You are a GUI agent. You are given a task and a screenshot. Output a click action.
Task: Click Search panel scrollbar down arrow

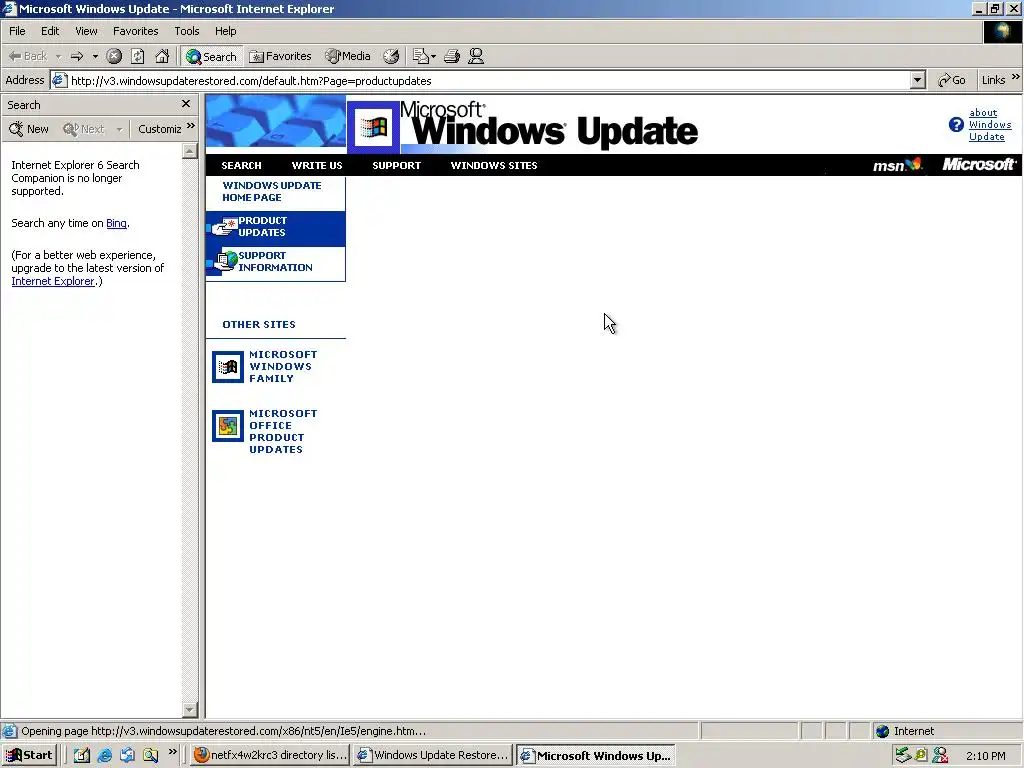[189, 710]
